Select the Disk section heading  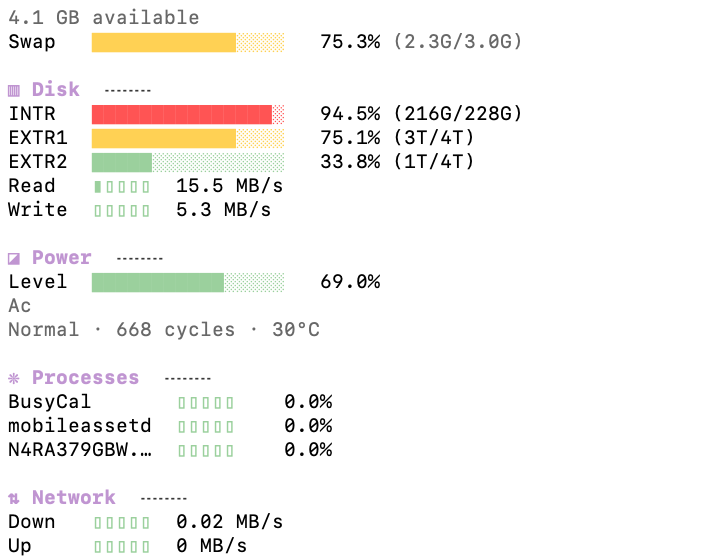tap(55, 90)
